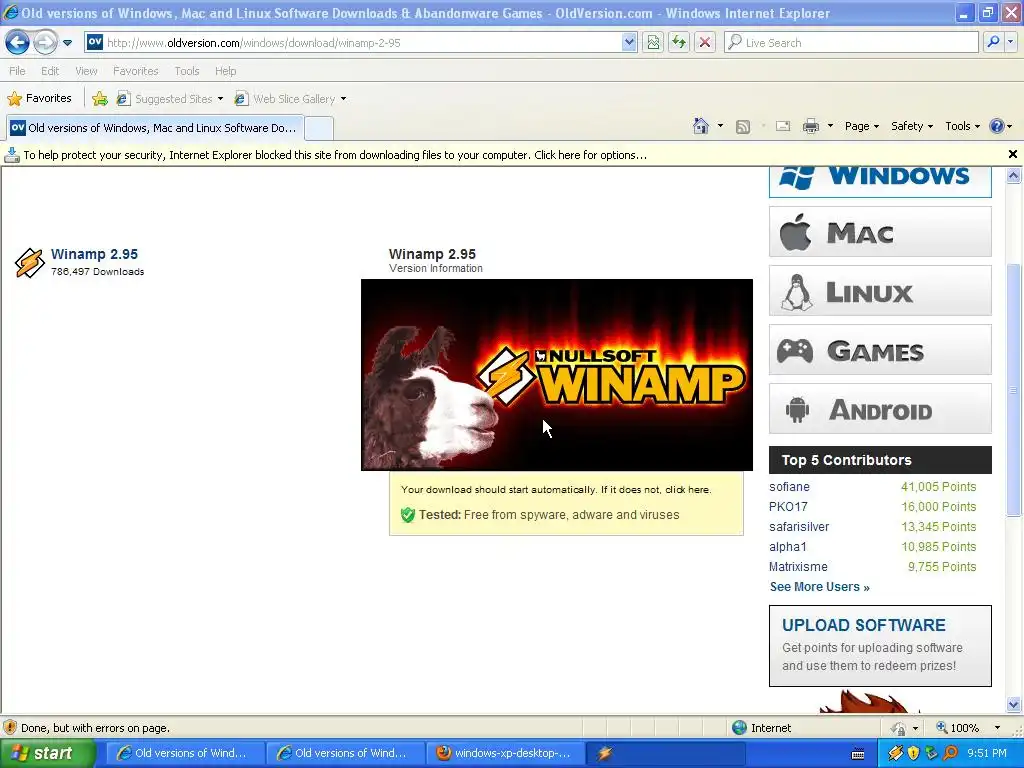Switch to the windows-xp-desktop Firefox taskbar item
Screen dimensions: 1024x768
tap(504, 753)
